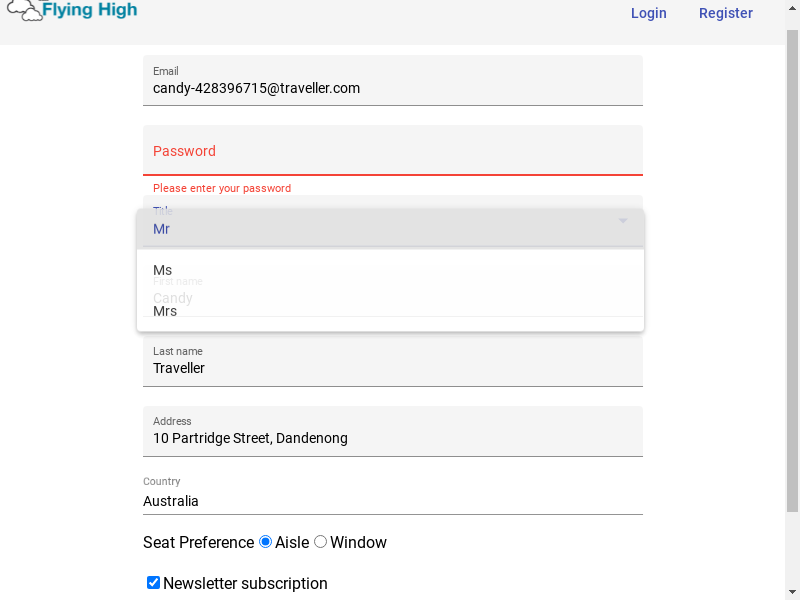This screenshot has height=600, width=800.
Task: Open the Login page link
Action: [648, 13]
